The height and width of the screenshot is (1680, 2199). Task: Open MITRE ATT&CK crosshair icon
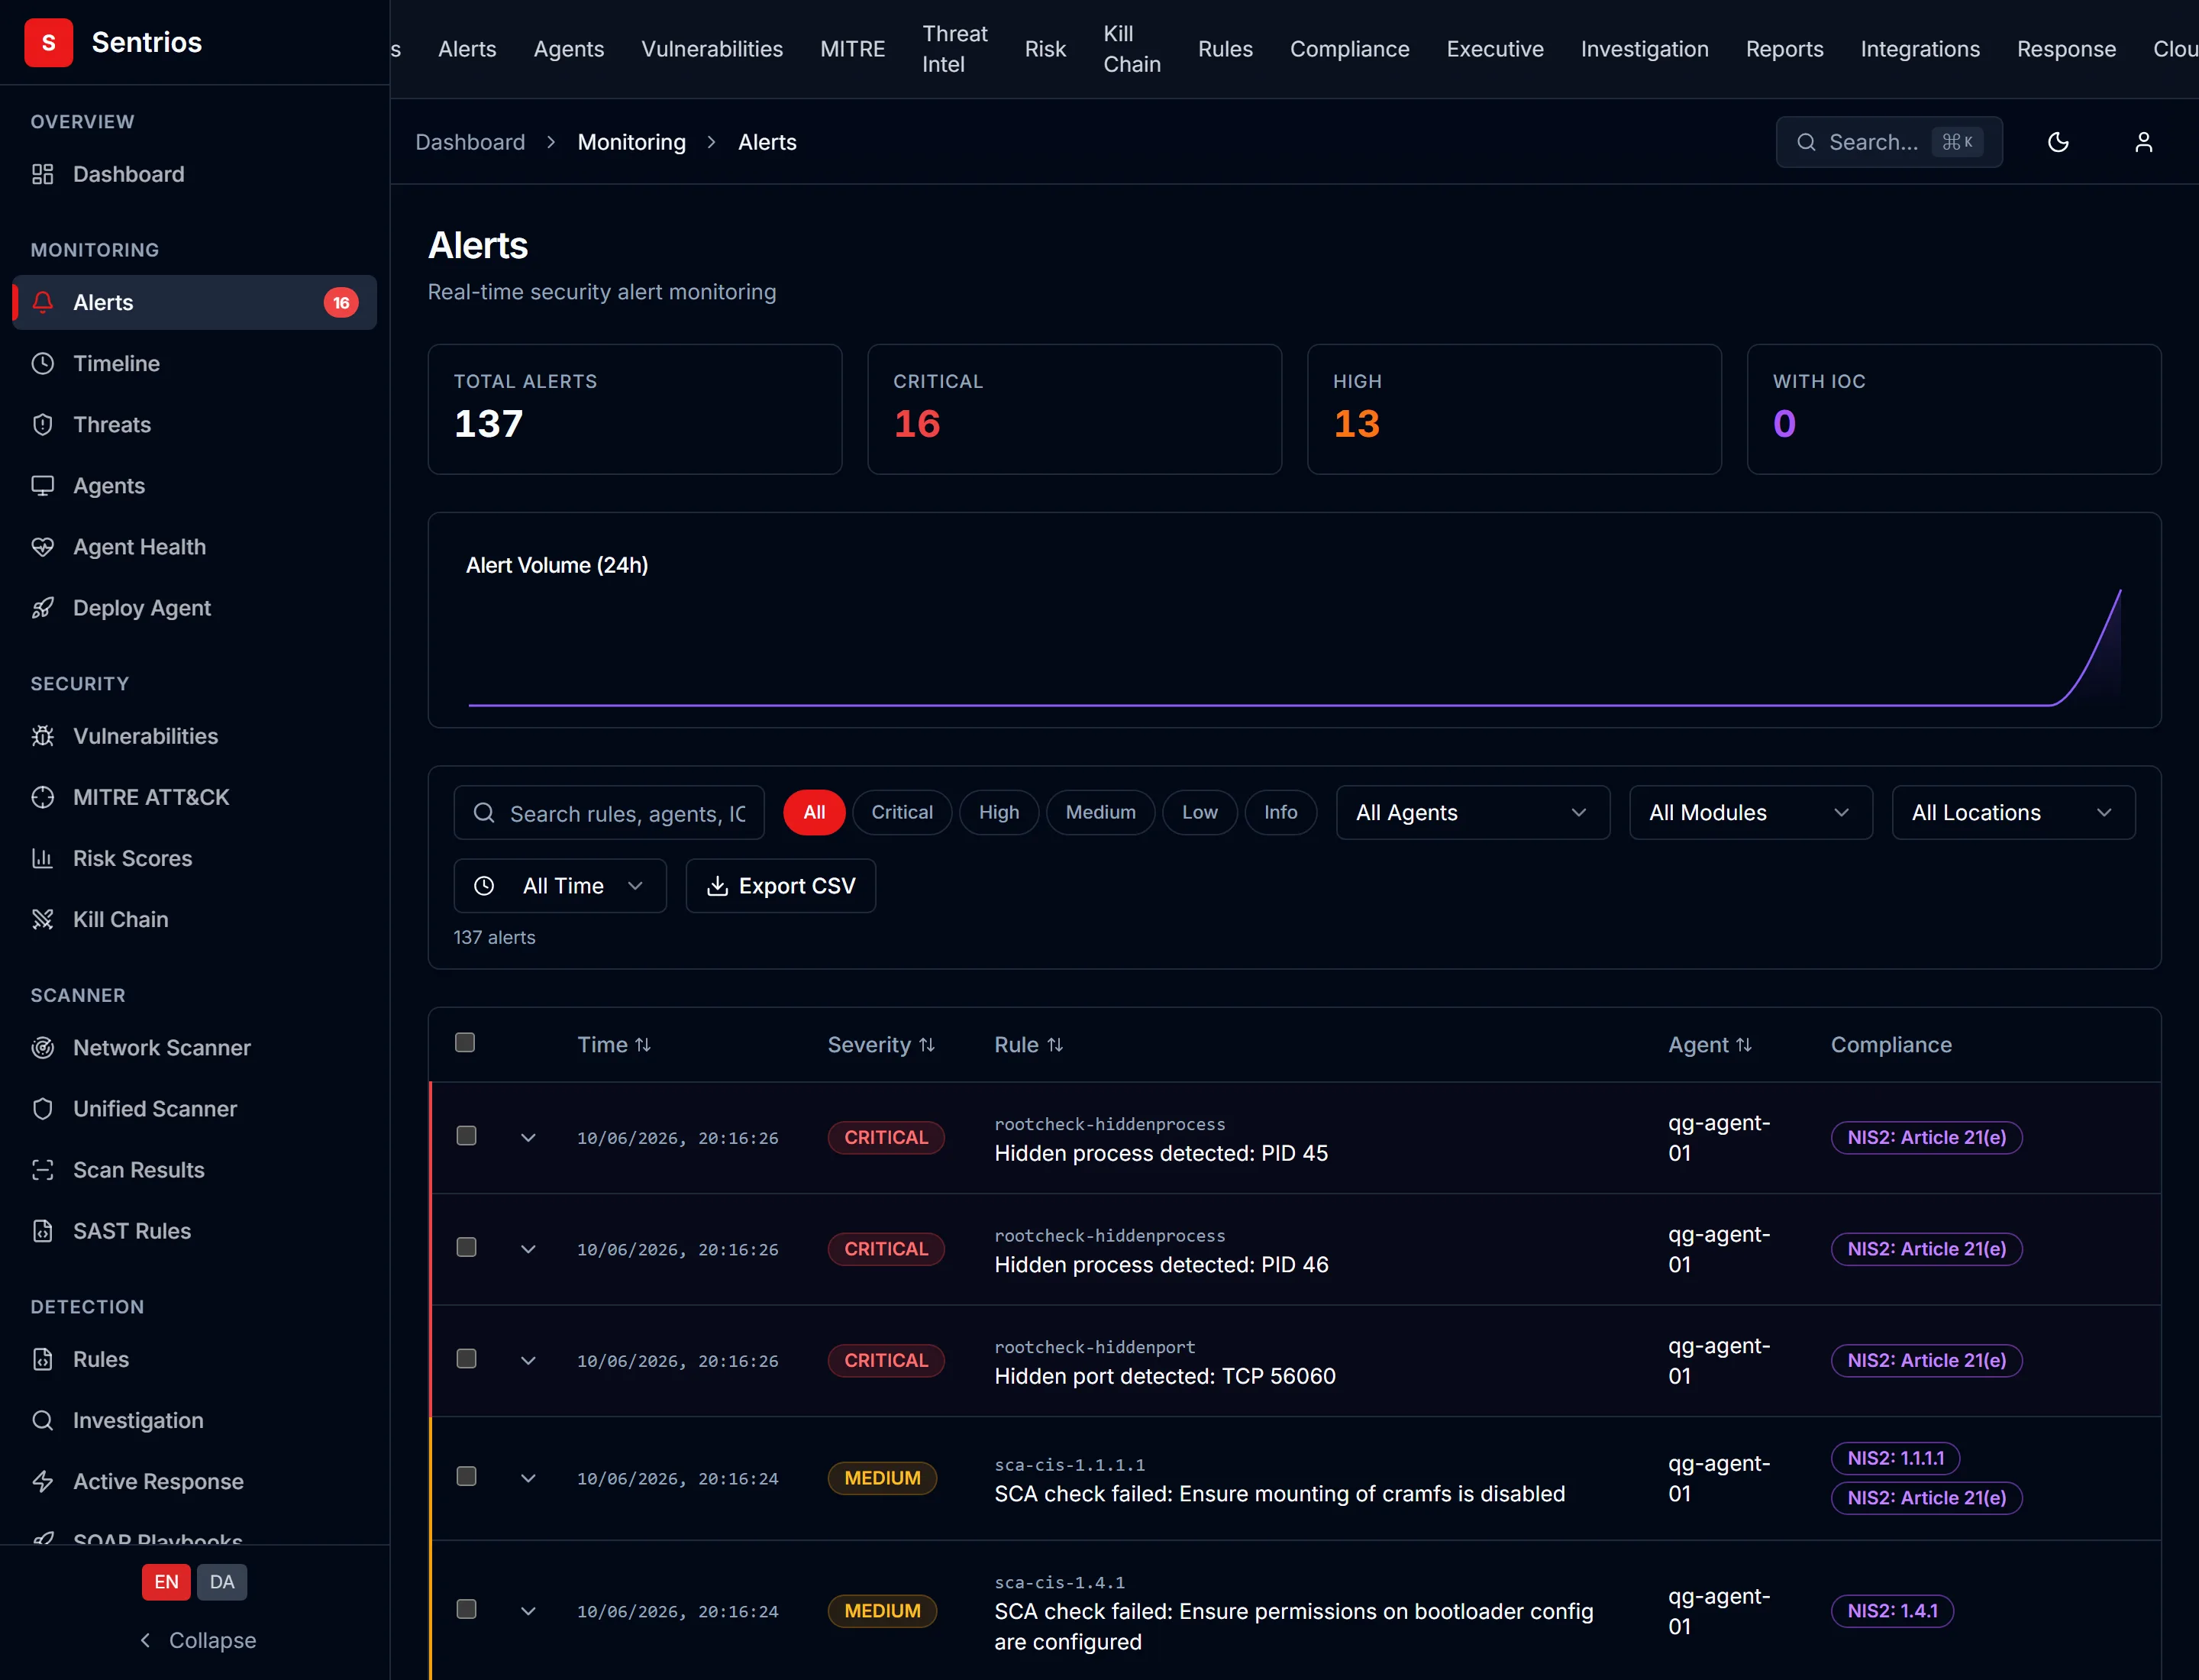[42, 797]
